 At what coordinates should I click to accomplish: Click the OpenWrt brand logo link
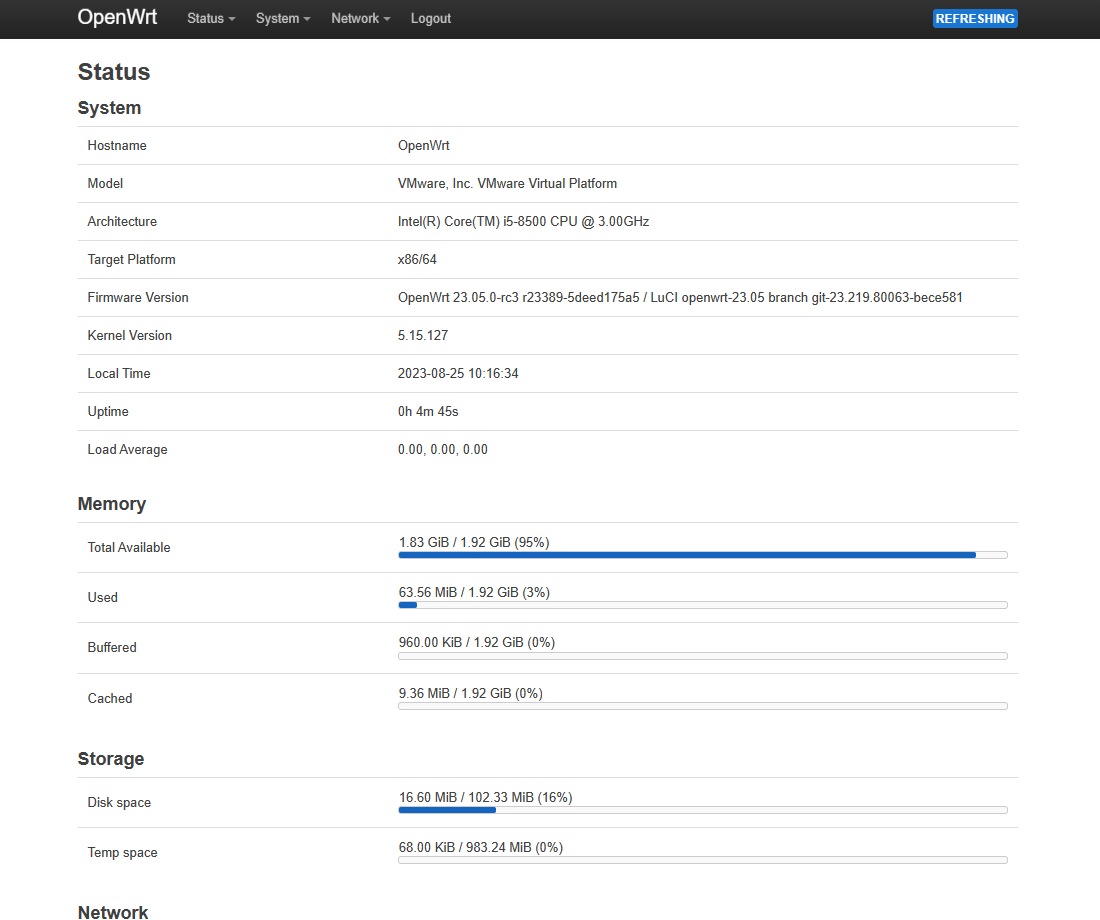pos(117,17)
